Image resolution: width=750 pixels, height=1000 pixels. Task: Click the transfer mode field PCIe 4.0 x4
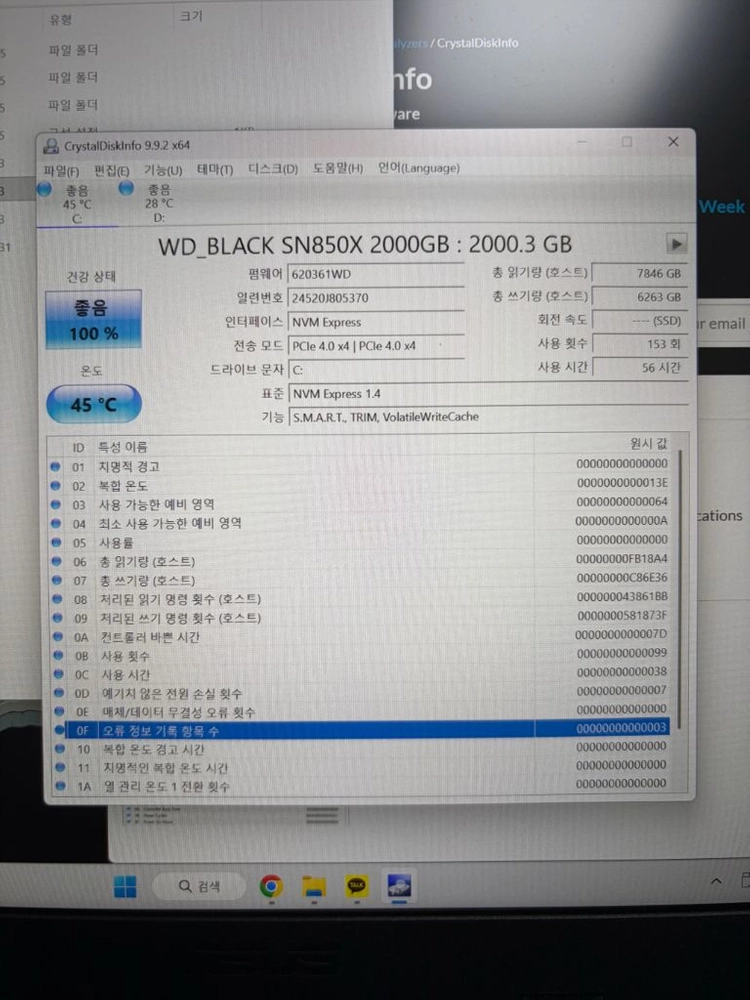376,346
